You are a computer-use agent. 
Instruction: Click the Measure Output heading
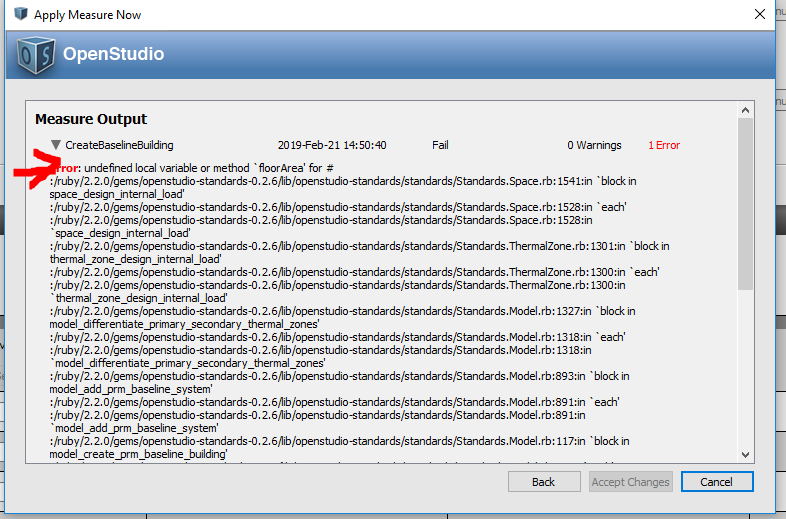(x=91, y=119)
